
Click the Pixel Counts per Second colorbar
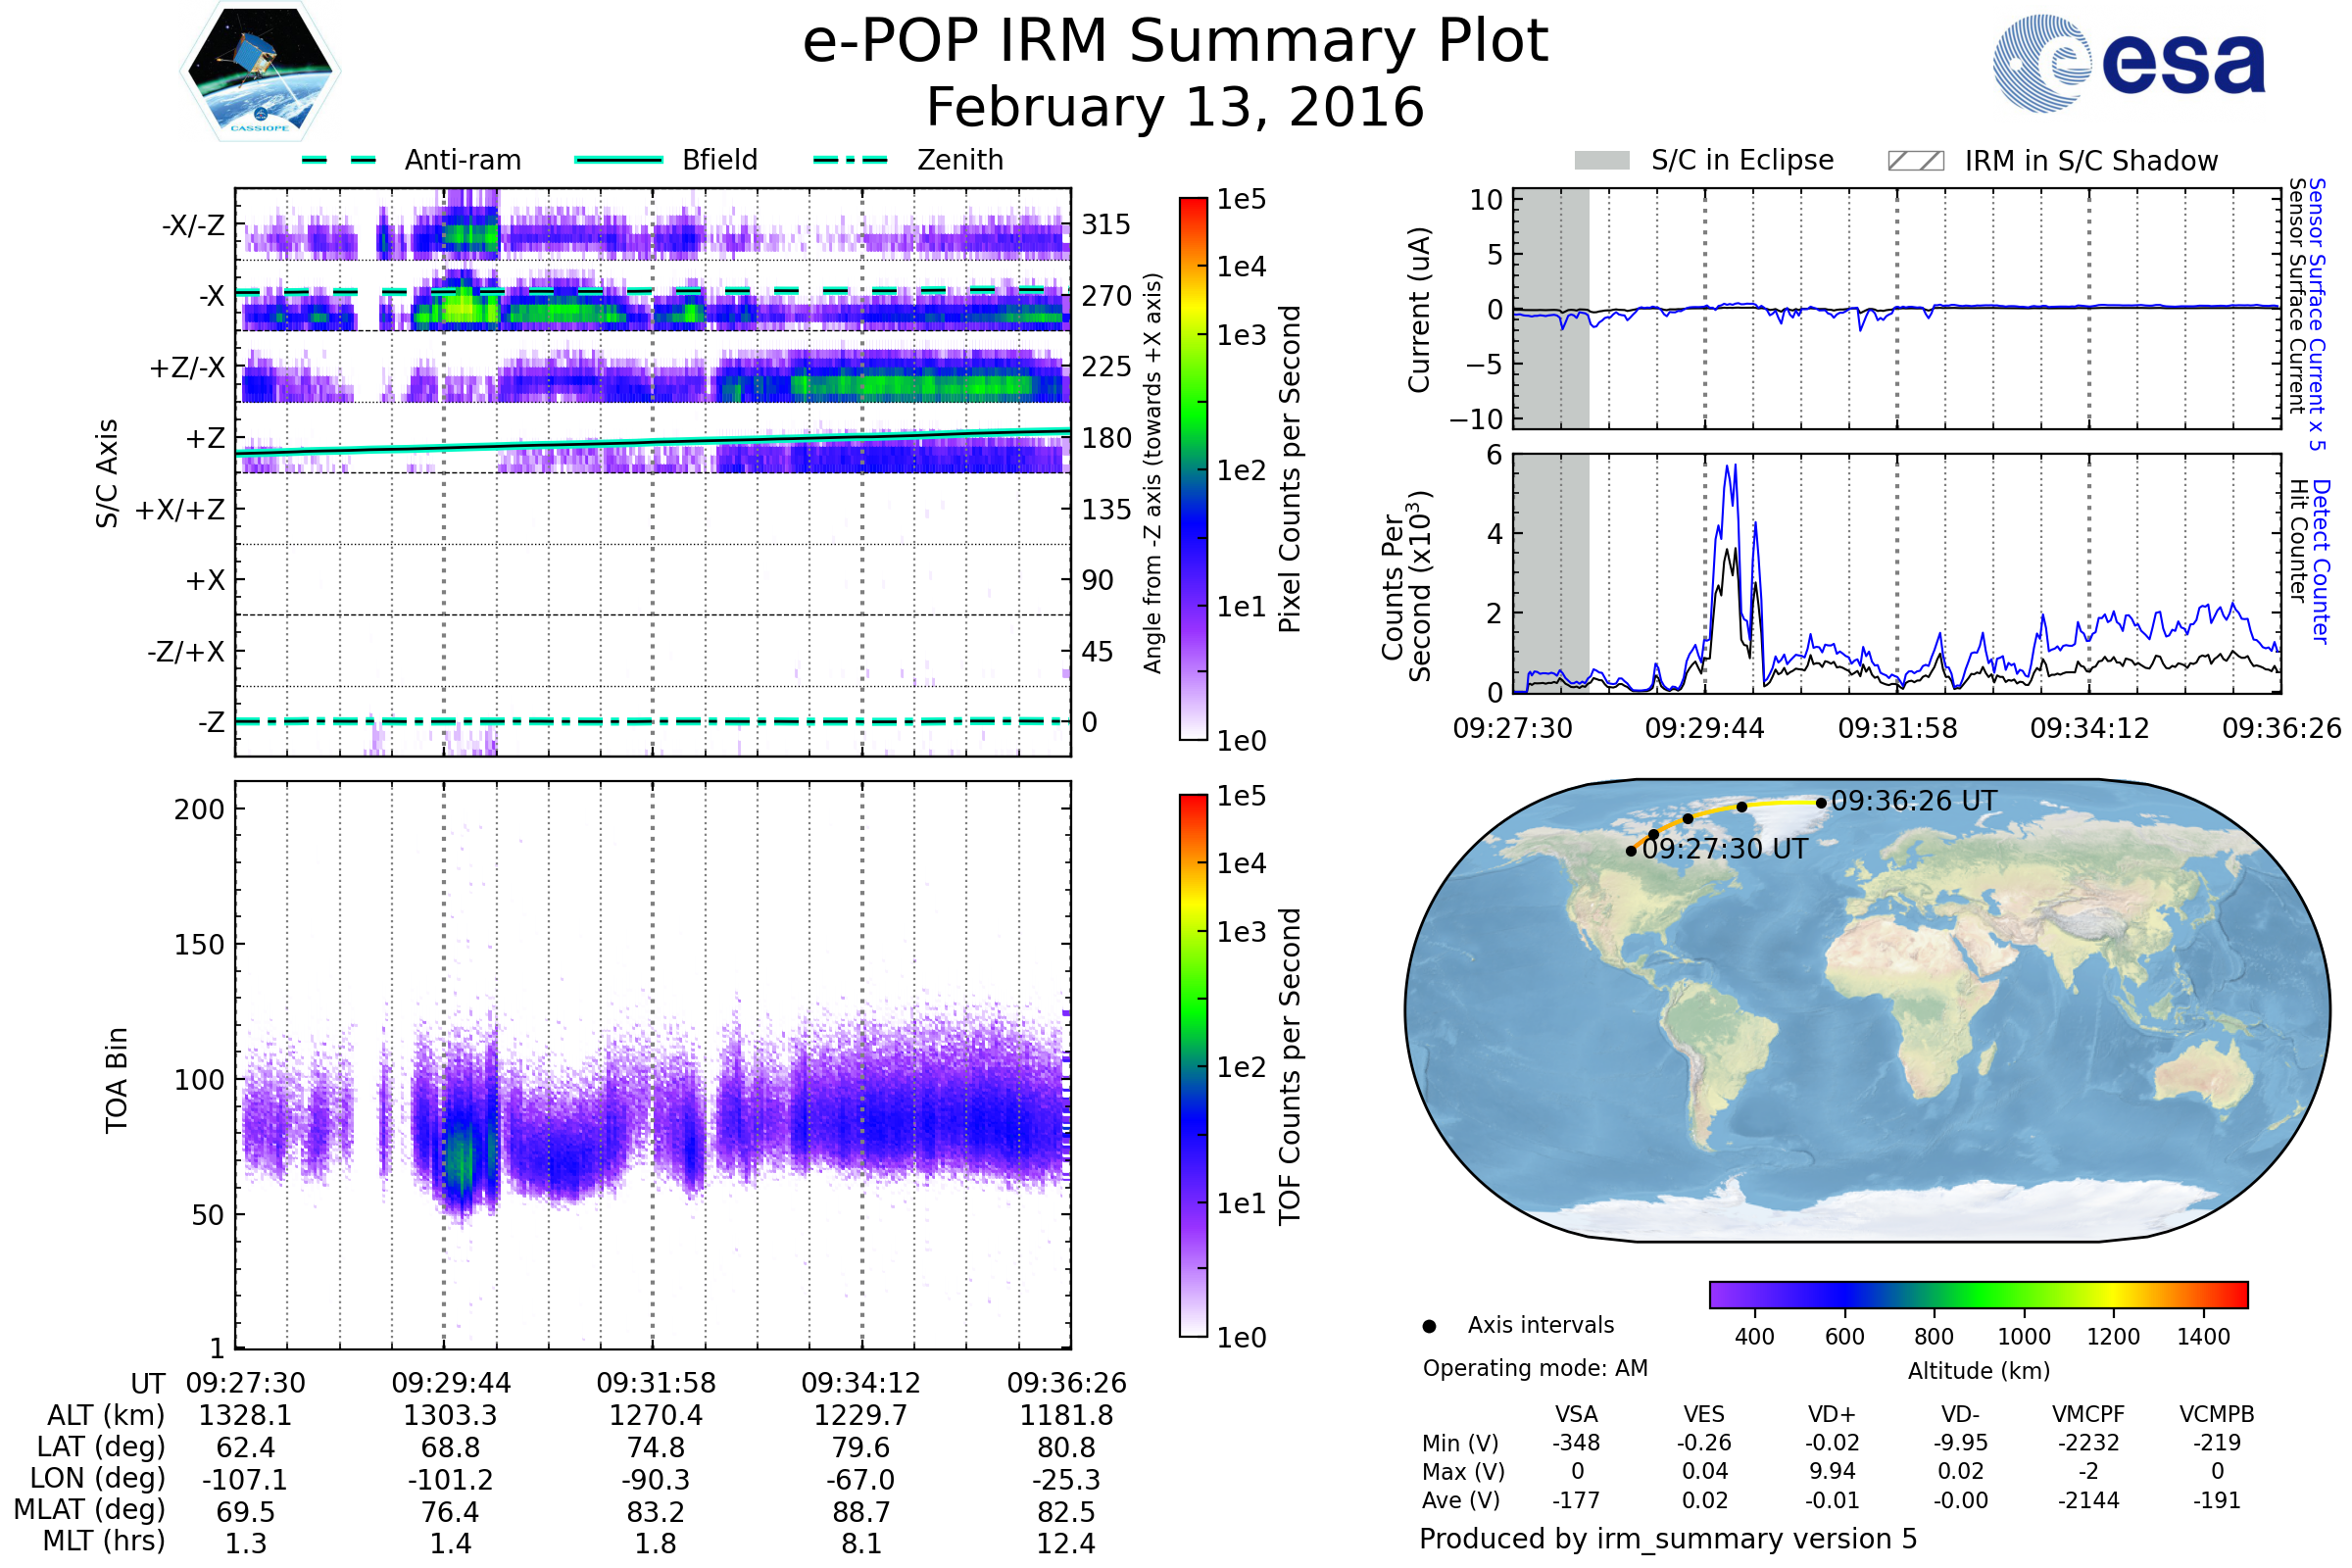pyautogui.click(x=1193, y=468)
